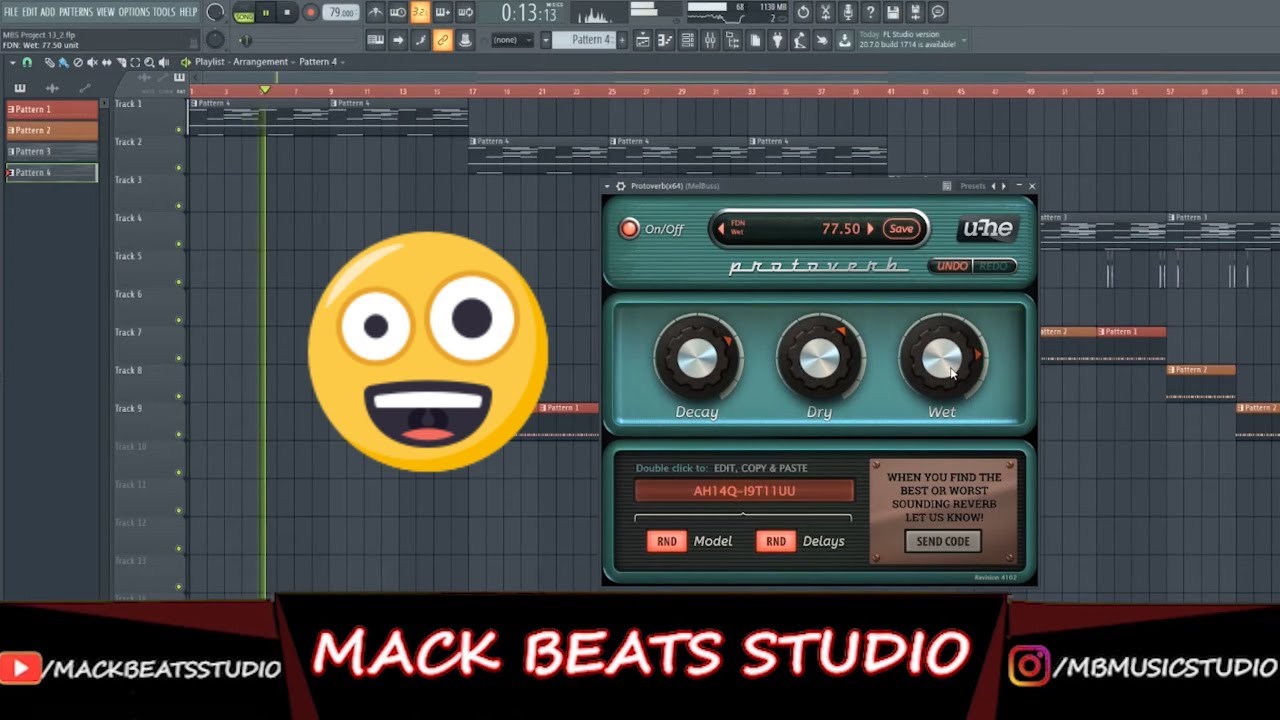Click the tempo field showing 79.000
1280x720 pixels.
click(342, 13)
